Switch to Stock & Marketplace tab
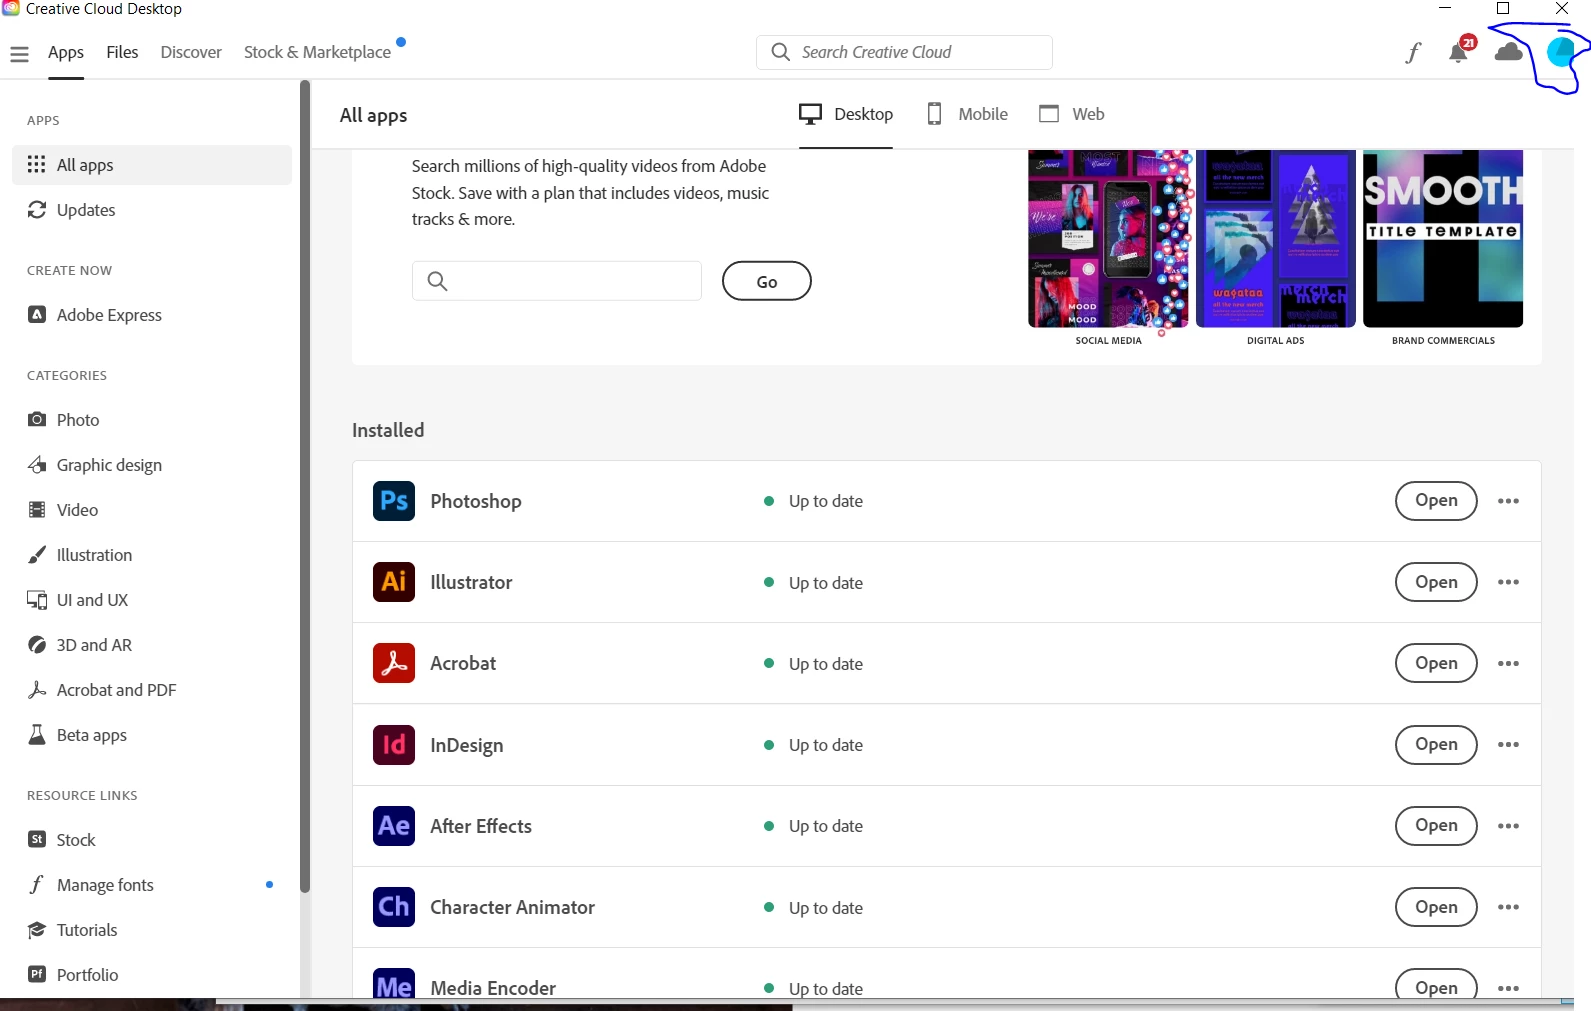1591x1011 pixels. tap(317, 52)
